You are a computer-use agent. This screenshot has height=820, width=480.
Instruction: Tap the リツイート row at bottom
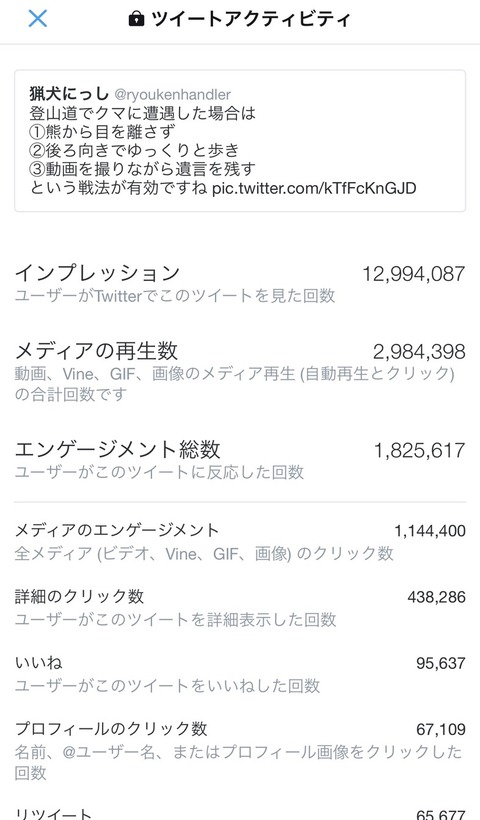point(240,813)
